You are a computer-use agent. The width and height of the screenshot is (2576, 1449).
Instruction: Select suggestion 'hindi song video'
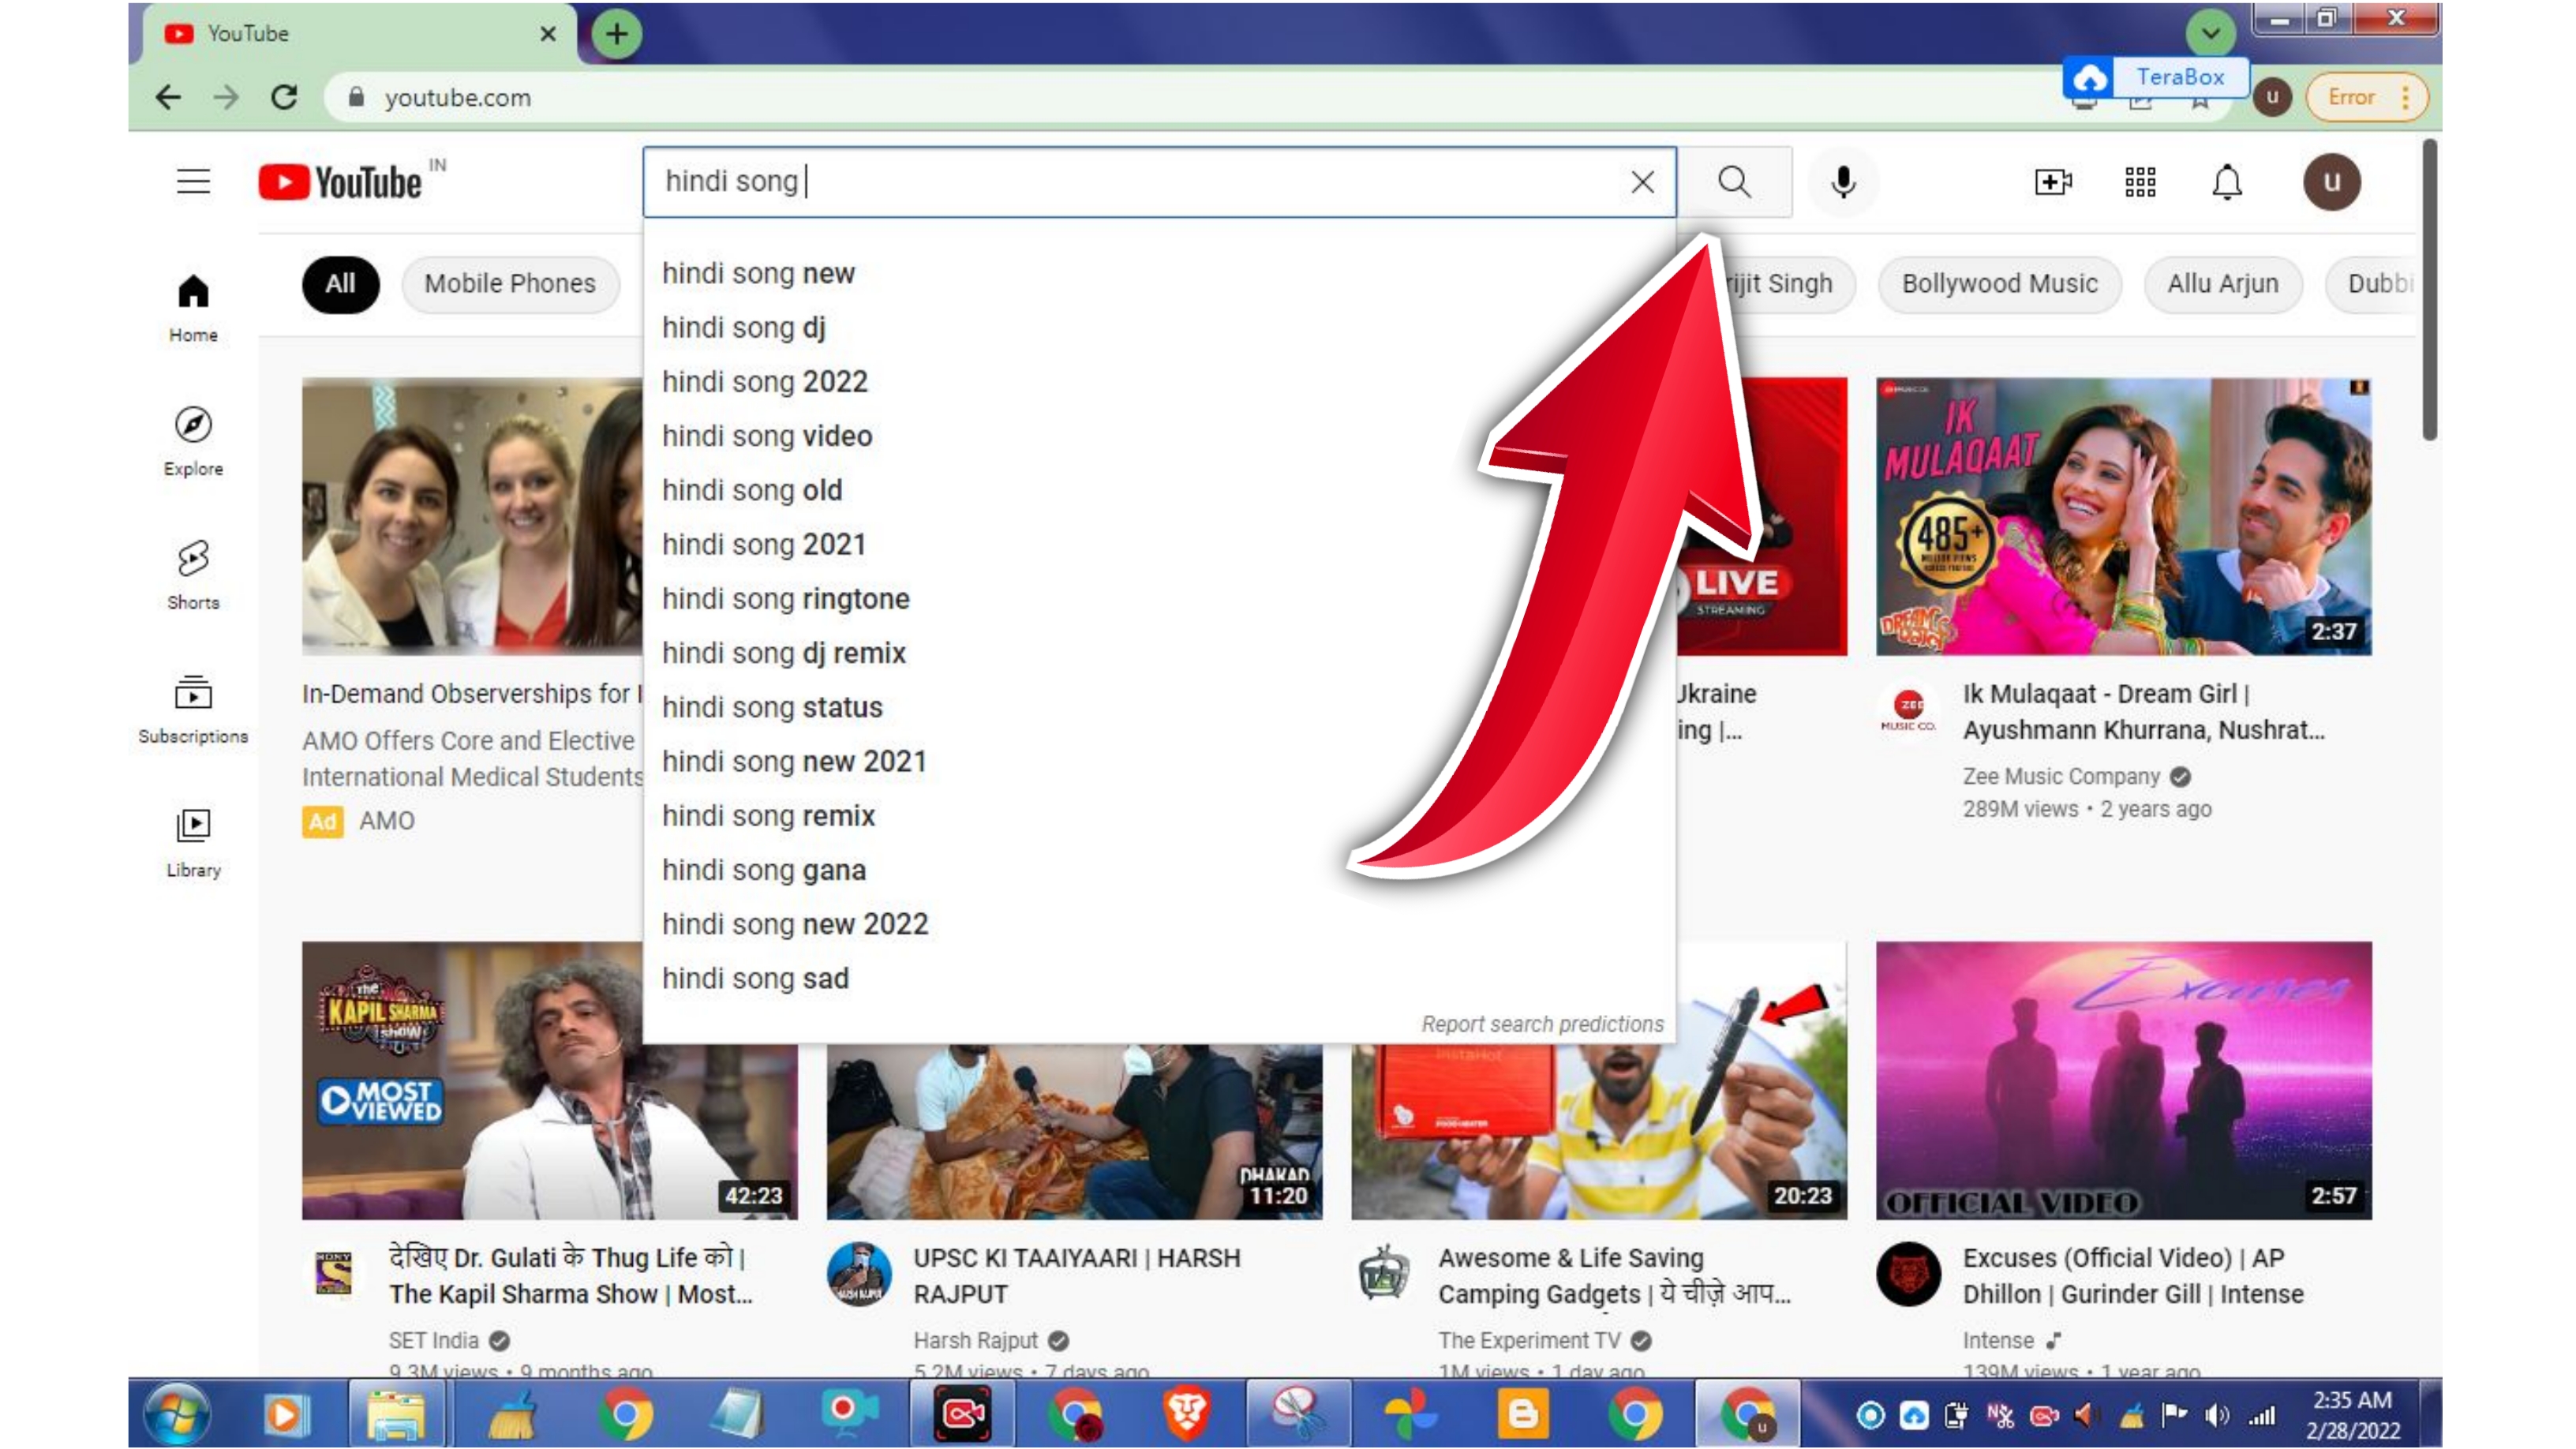click(1159, 436)
